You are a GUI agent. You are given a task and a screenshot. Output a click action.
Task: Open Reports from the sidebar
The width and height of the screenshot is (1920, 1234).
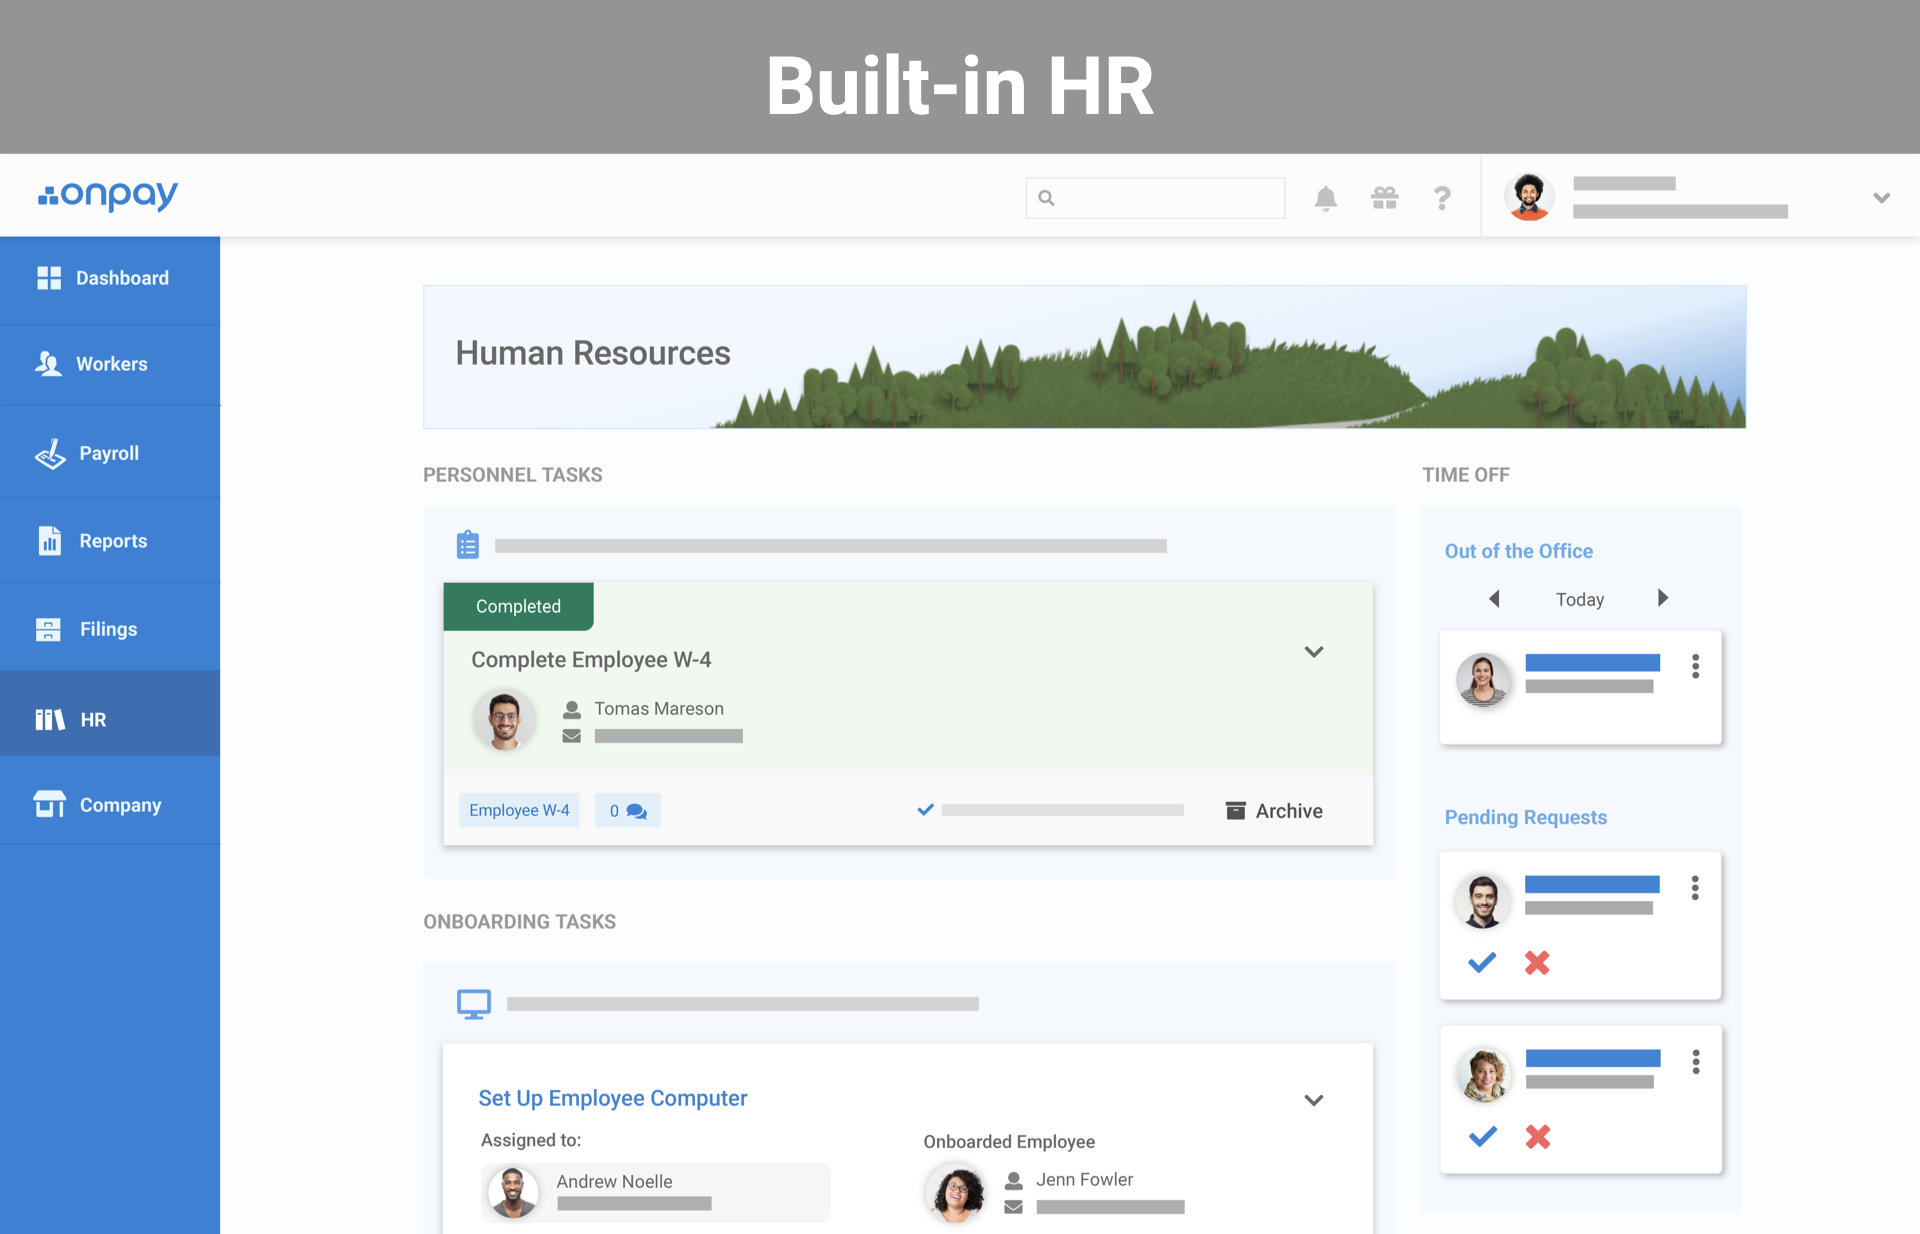(x=112, y=541)
